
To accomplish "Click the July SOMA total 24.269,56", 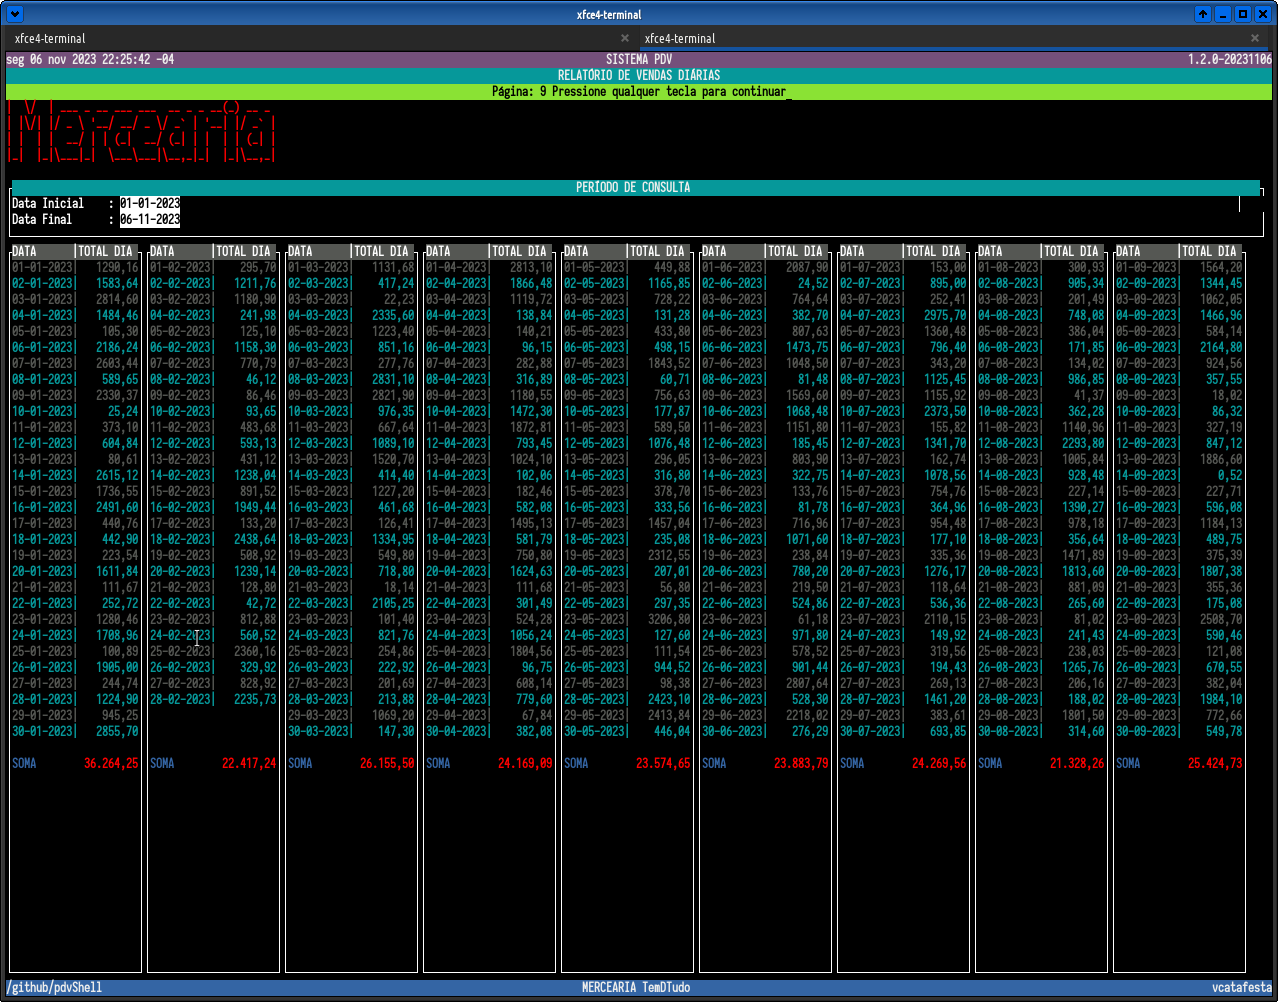I will point(939,763).
